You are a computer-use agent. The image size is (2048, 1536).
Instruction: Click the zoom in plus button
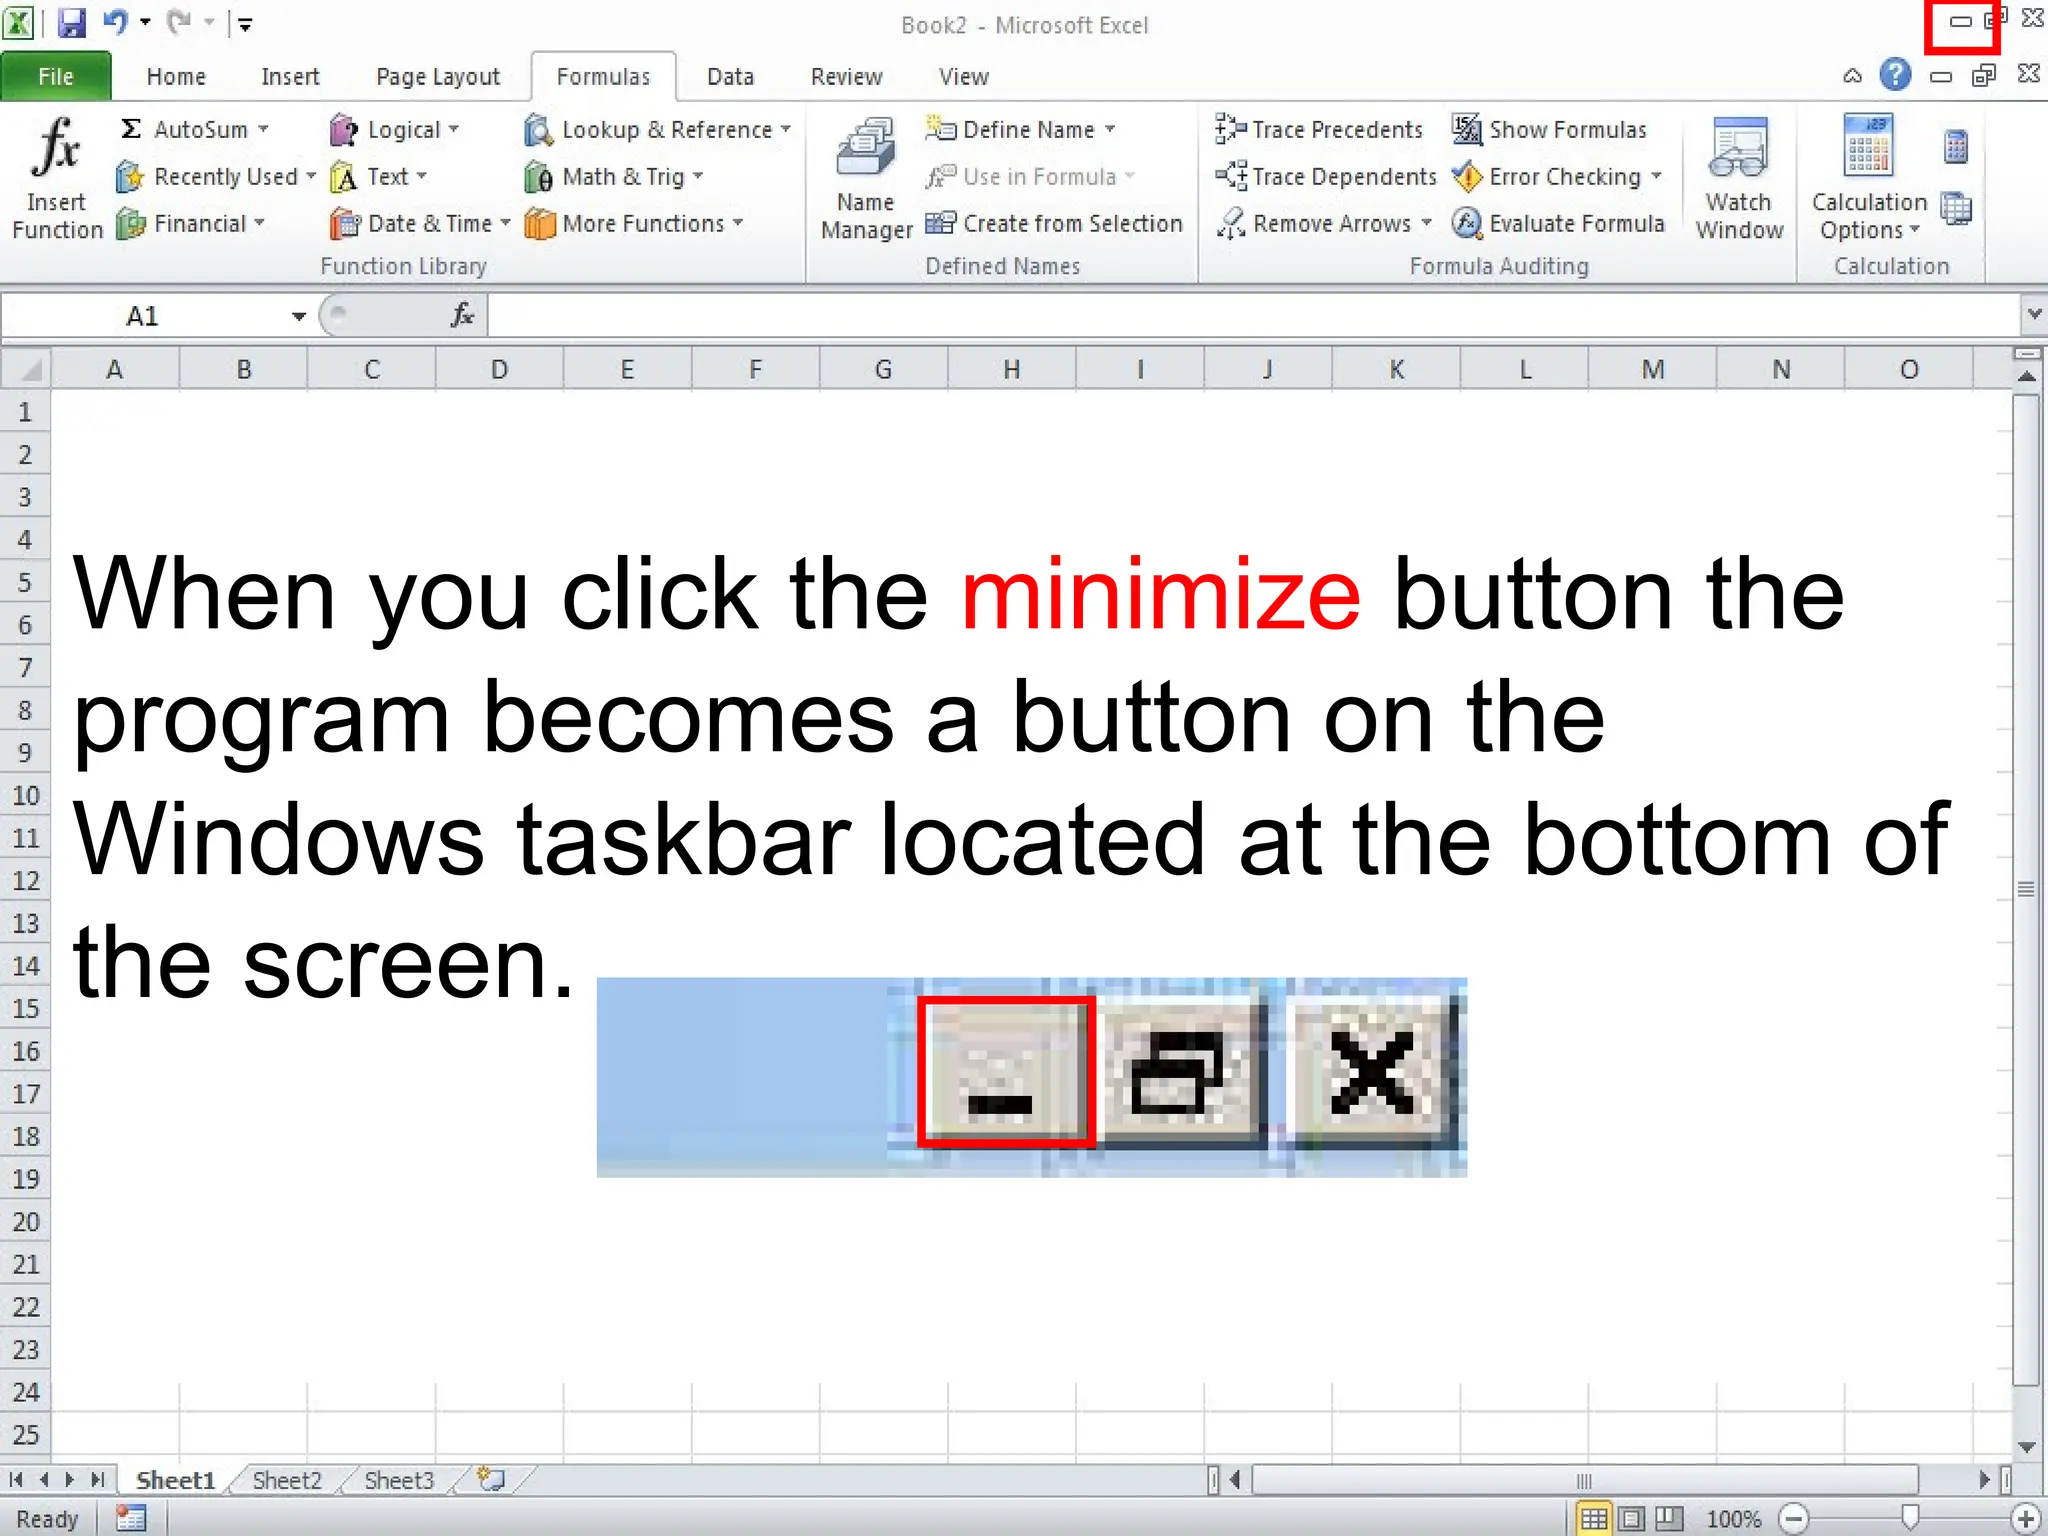tap(2025, 1518)
